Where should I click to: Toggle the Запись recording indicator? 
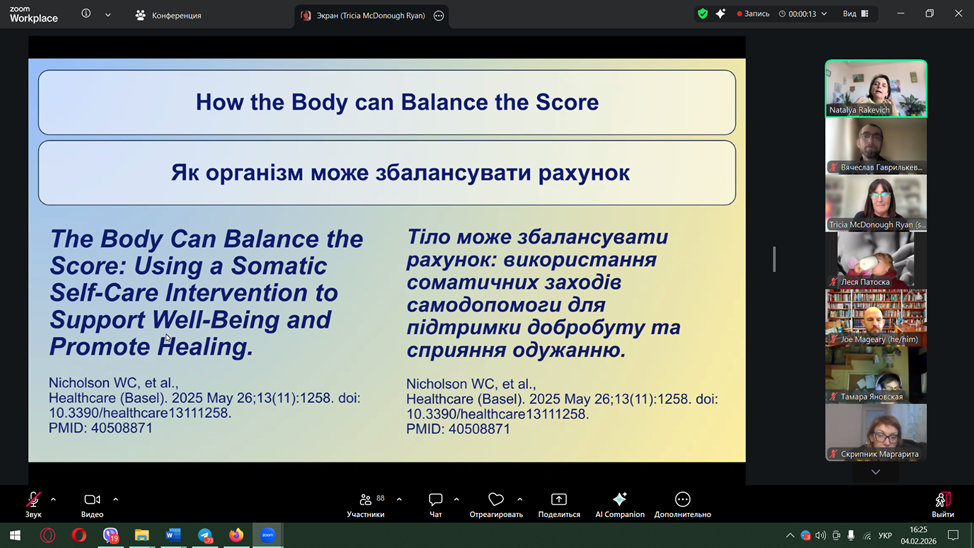pyautogui.click(x=753, y=14)
